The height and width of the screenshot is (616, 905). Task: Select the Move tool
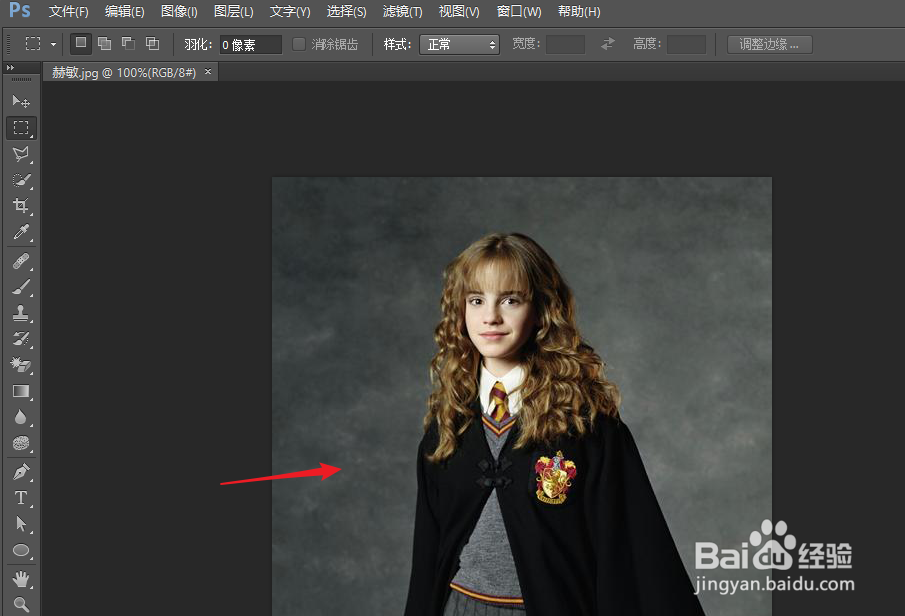pos(21,102)
